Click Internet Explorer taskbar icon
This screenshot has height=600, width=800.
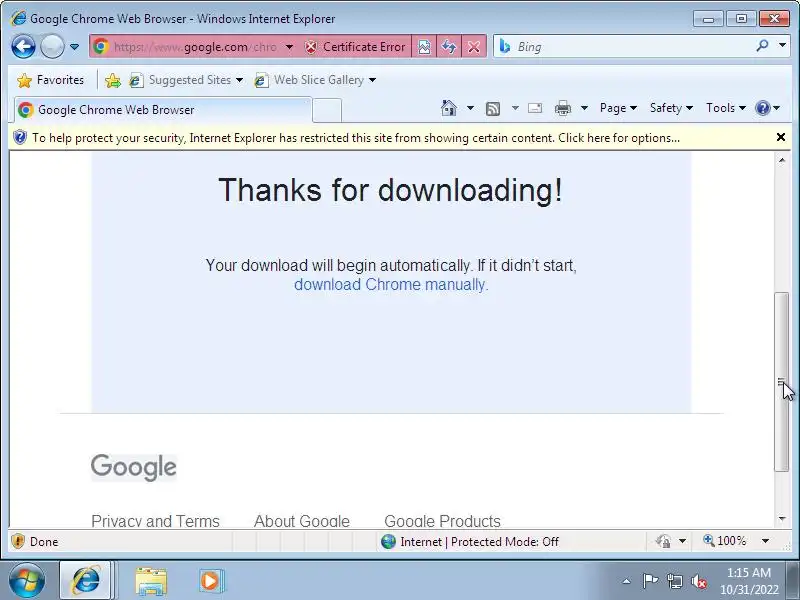pyautogui.click(x=86, y=580)
